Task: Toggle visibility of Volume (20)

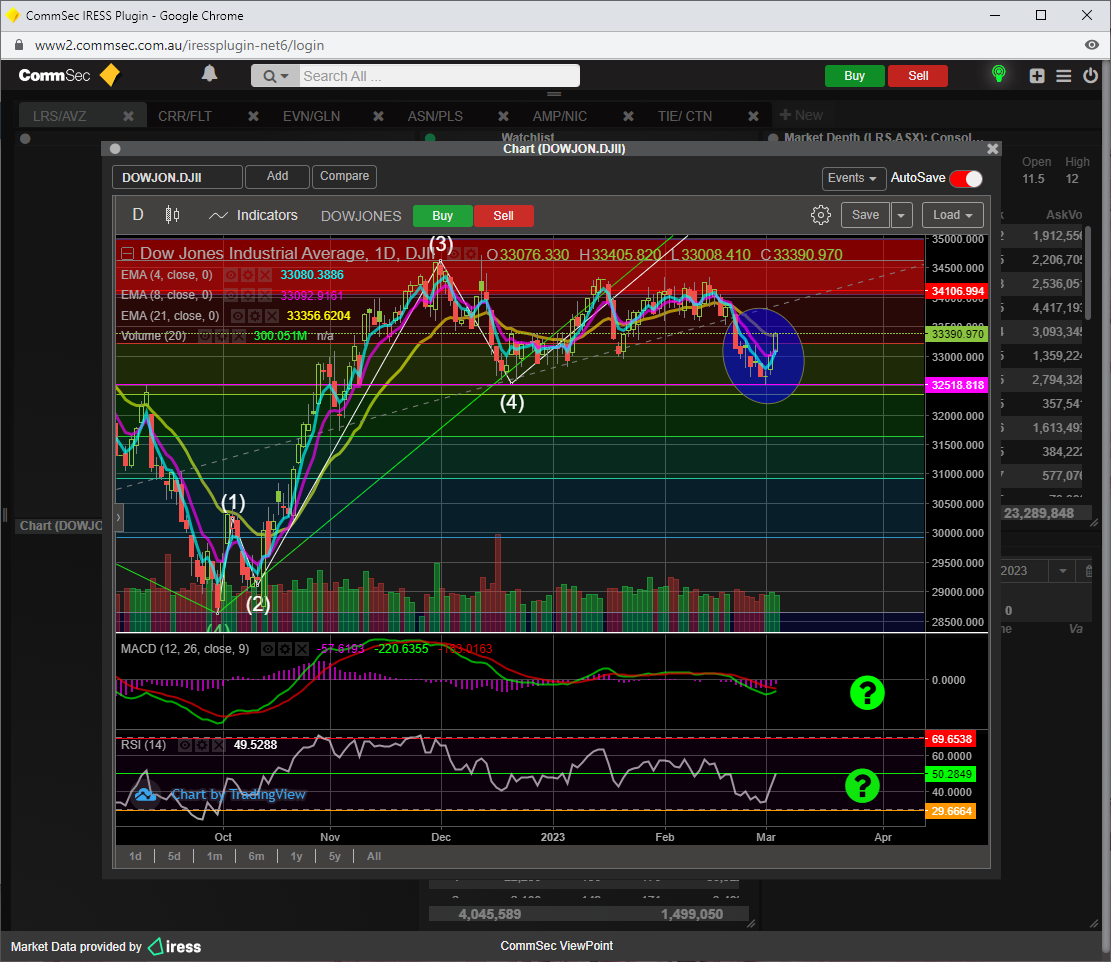Action: point(205,336)
